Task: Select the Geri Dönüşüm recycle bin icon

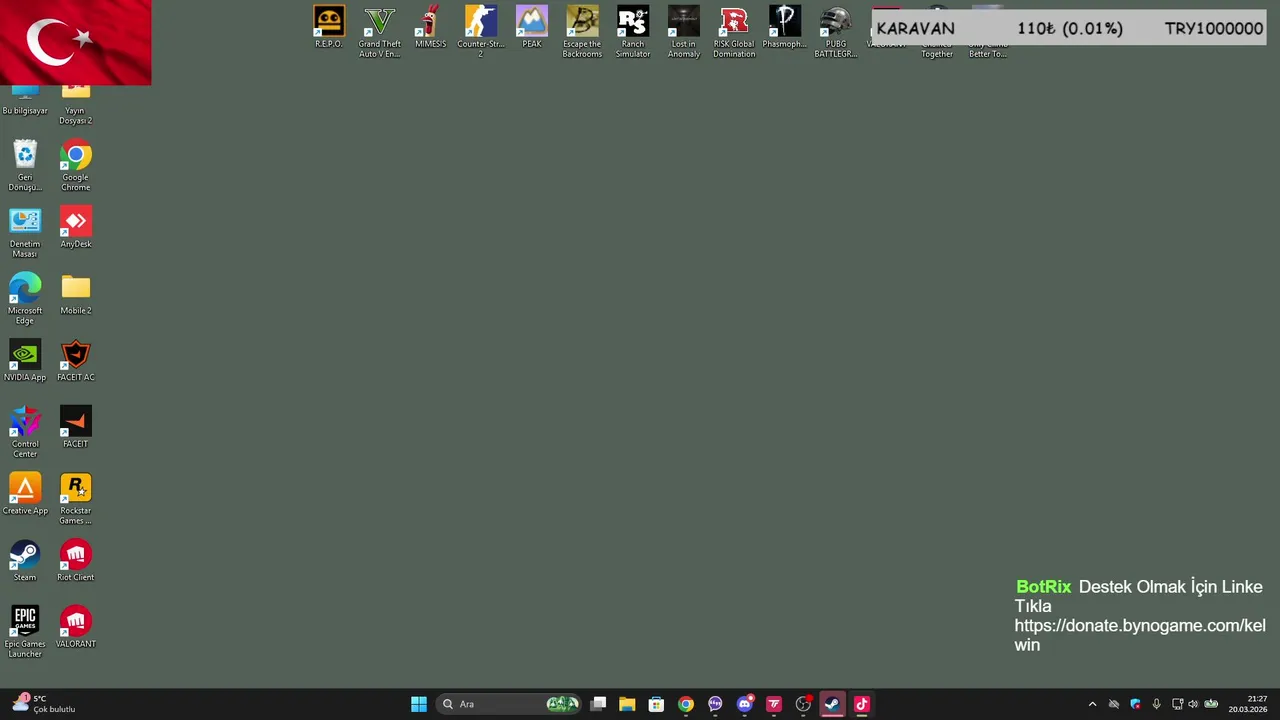Action: pyautogui.click(x=25, y=167)
